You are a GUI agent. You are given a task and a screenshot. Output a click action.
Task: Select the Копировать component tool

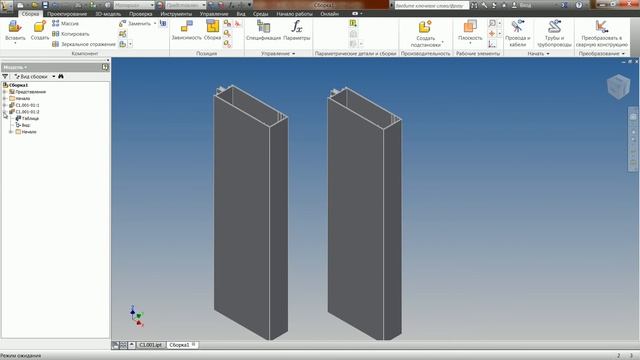tap(71, 34)
